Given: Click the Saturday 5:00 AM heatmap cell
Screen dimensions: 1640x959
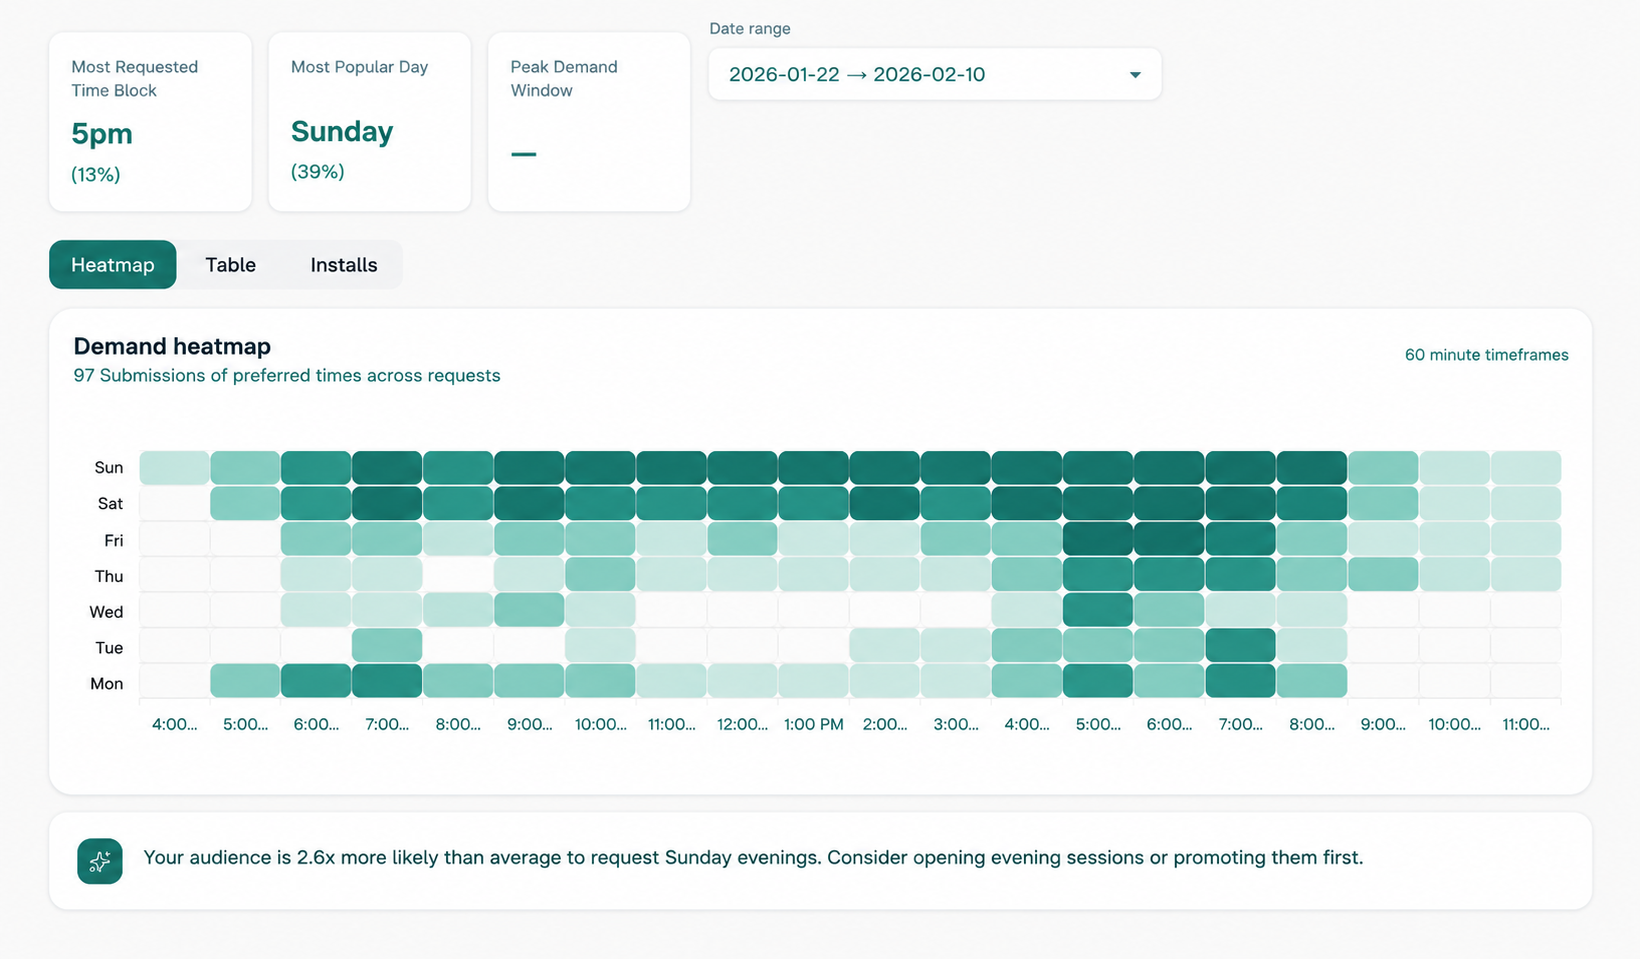Looking at the screenshot, I should click(245, 503).
